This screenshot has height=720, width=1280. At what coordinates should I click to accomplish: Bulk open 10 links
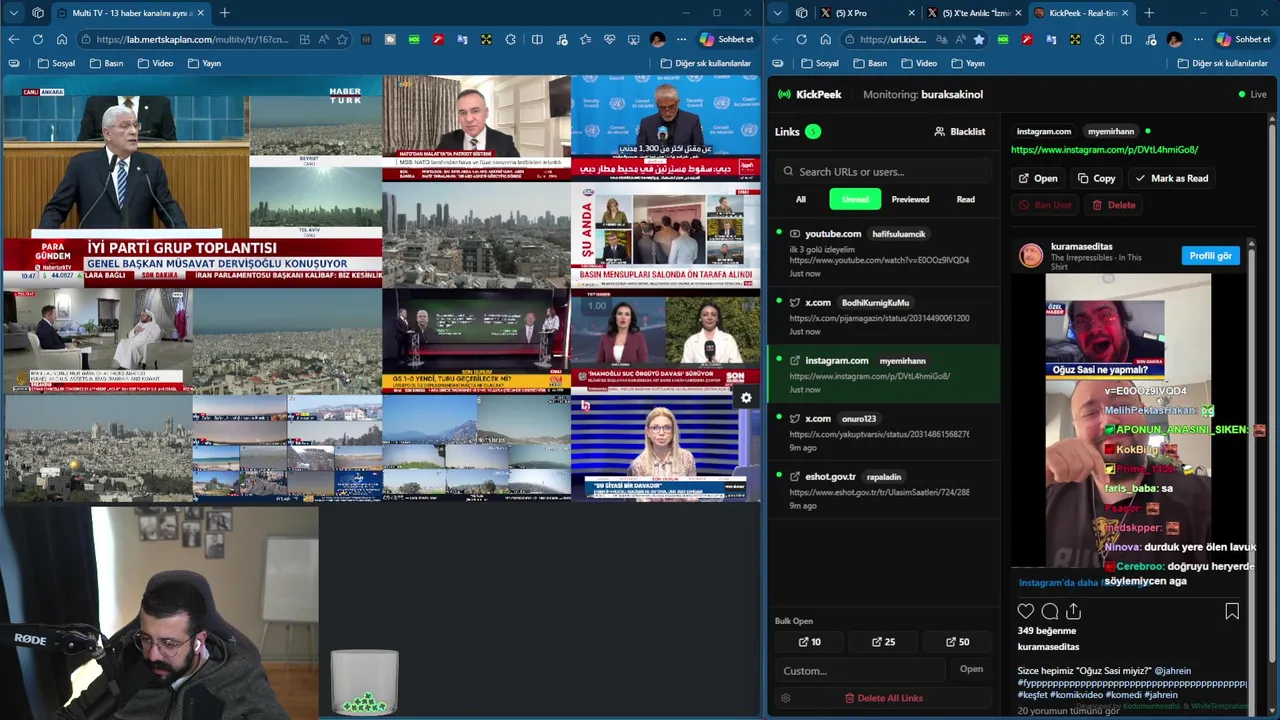pyautogui.click(x=810, y=642)
